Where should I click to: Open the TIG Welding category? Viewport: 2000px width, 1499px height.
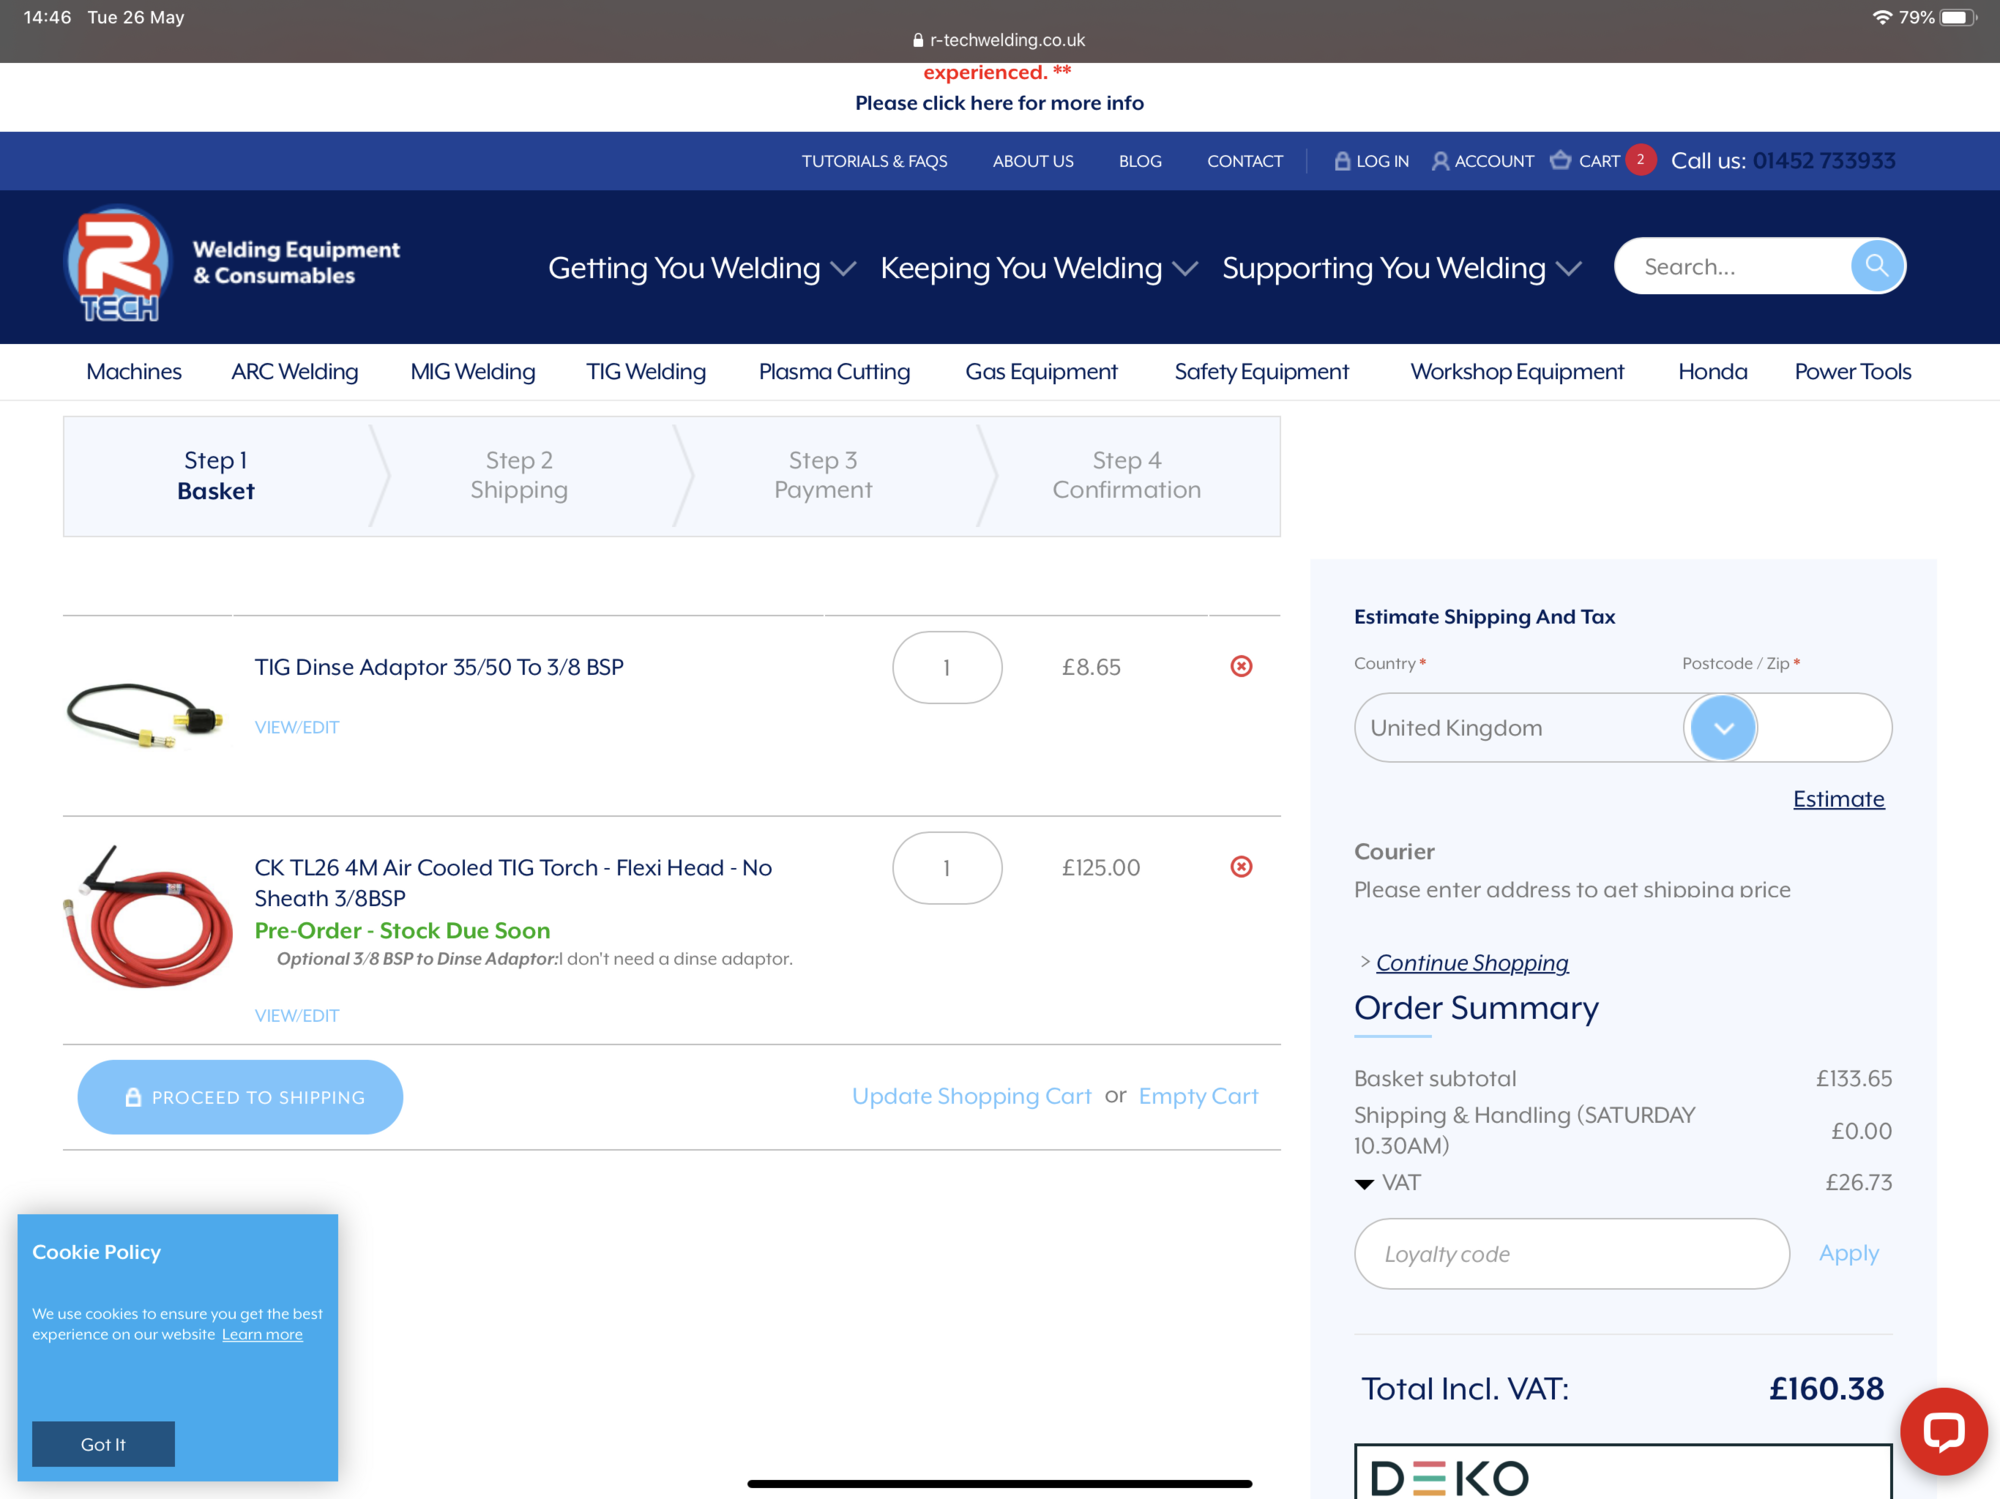point(646,372)
